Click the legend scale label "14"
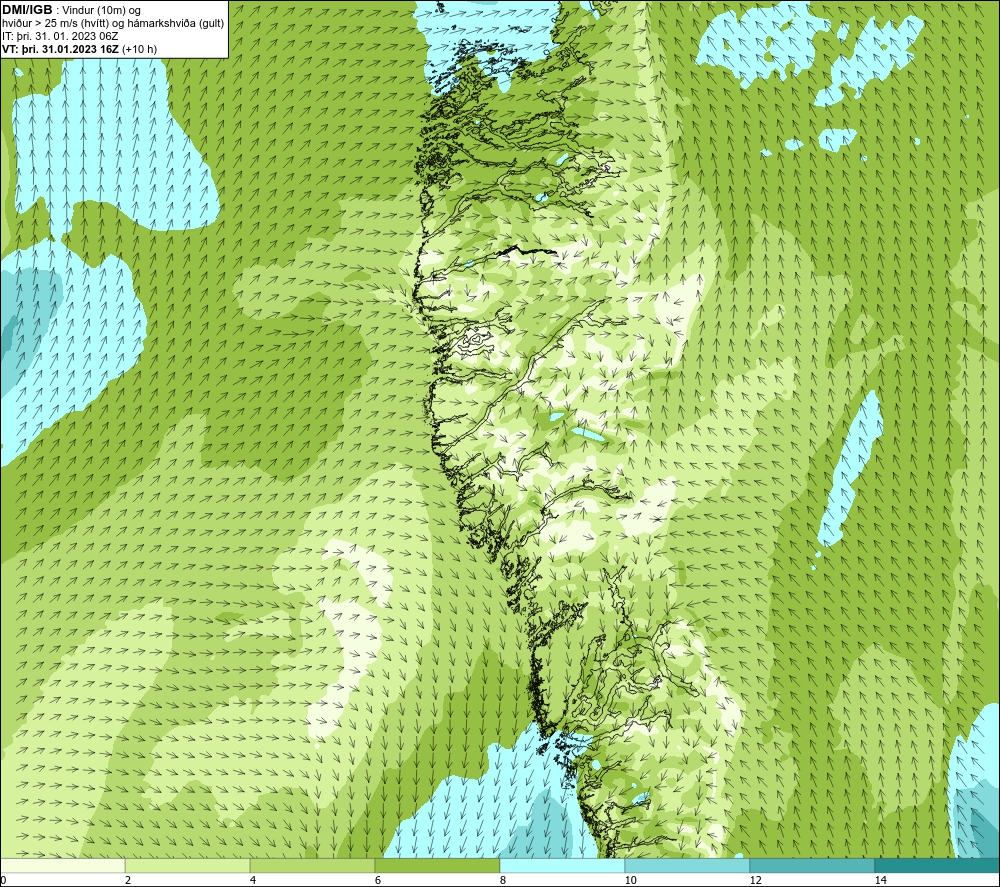The image size is (1000, 887). pos(880,880)
